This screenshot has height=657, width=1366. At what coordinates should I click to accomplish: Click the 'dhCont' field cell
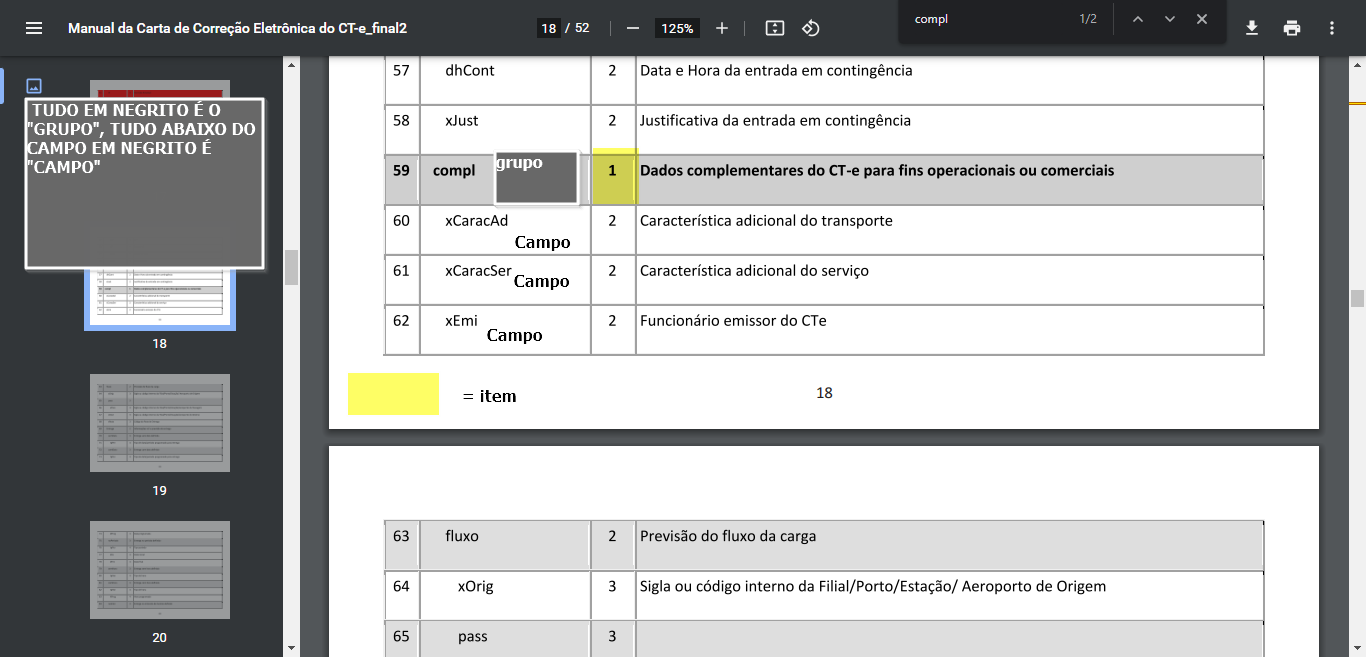click(505, 80)
